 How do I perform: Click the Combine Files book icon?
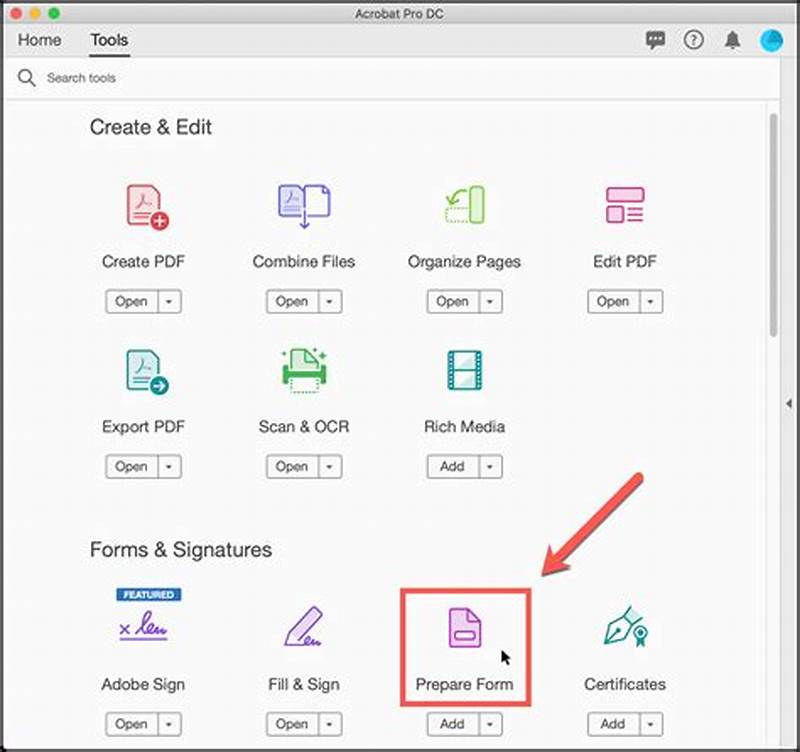click(303, 204)
